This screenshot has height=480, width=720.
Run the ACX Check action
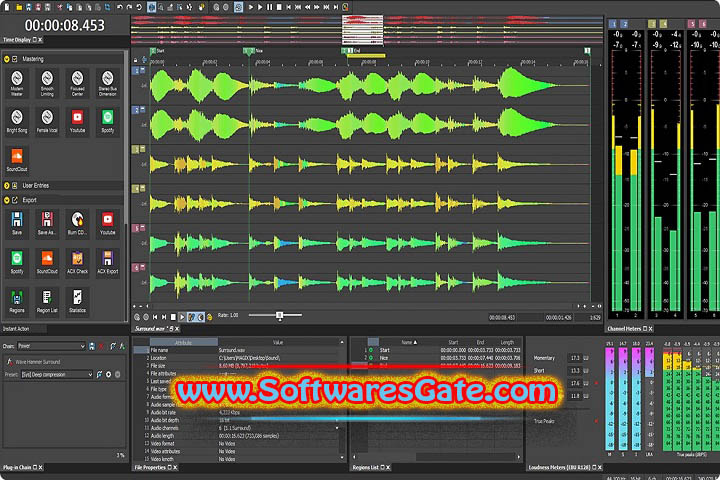click(77, 262)
